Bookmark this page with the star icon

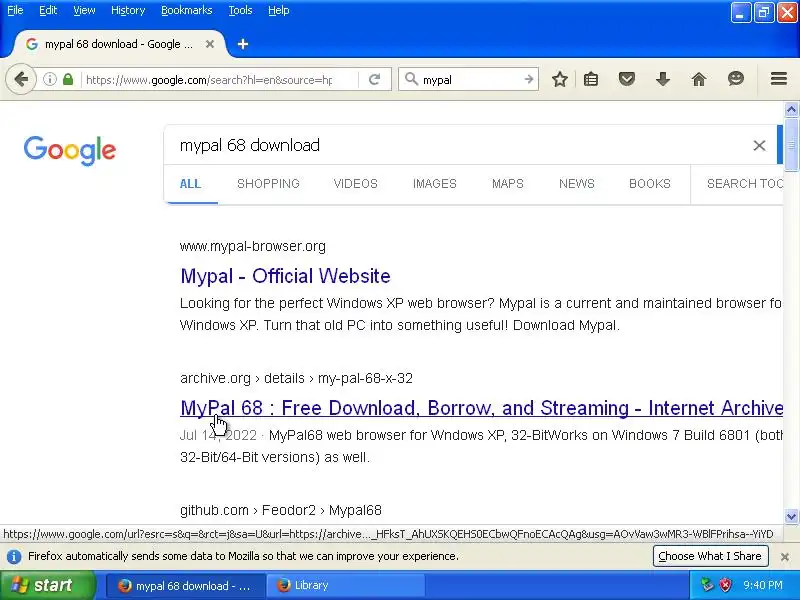tap(560, 79)
